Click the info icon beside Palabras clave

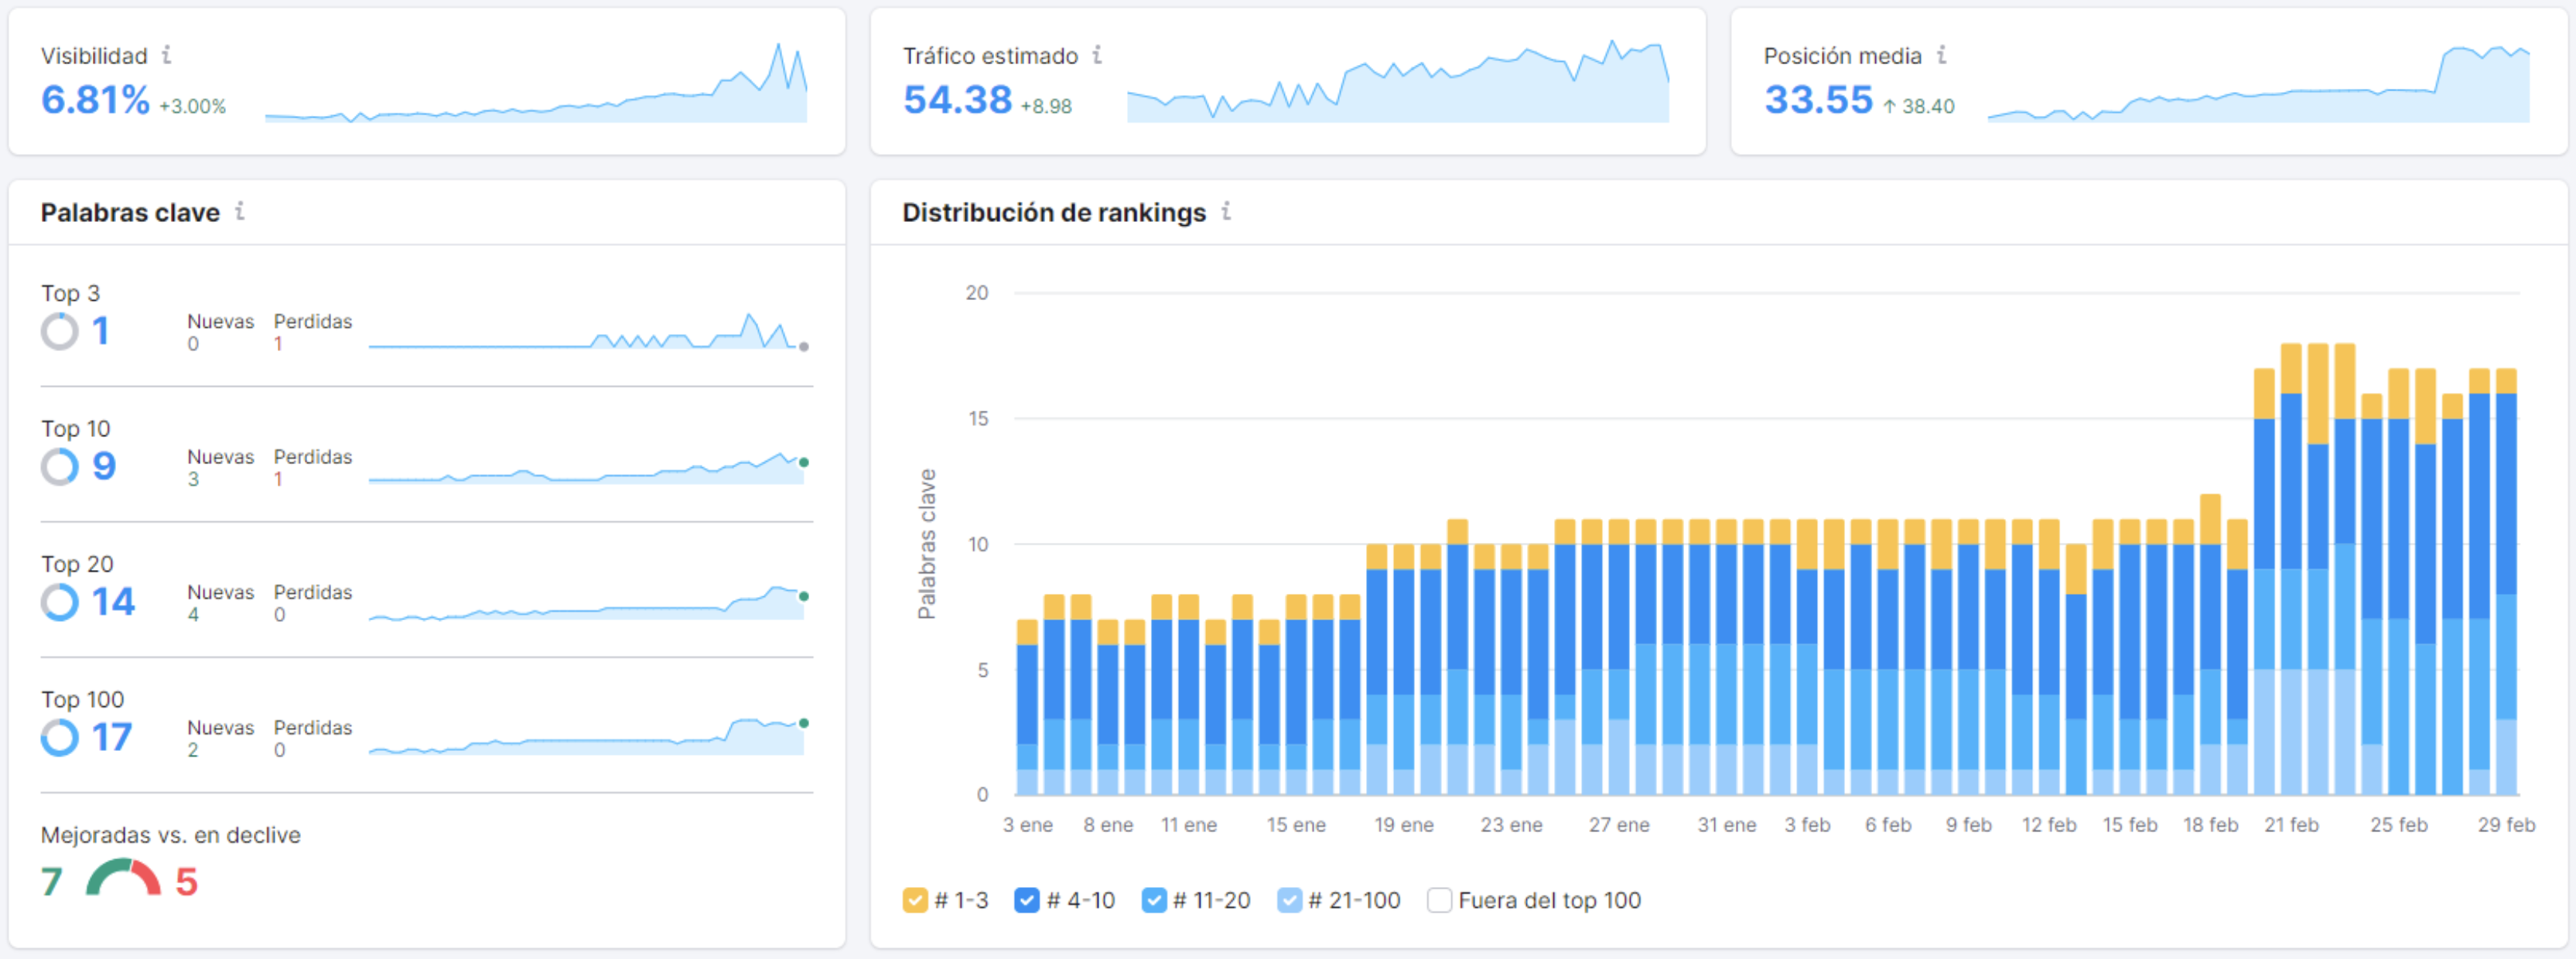(240, 211)
